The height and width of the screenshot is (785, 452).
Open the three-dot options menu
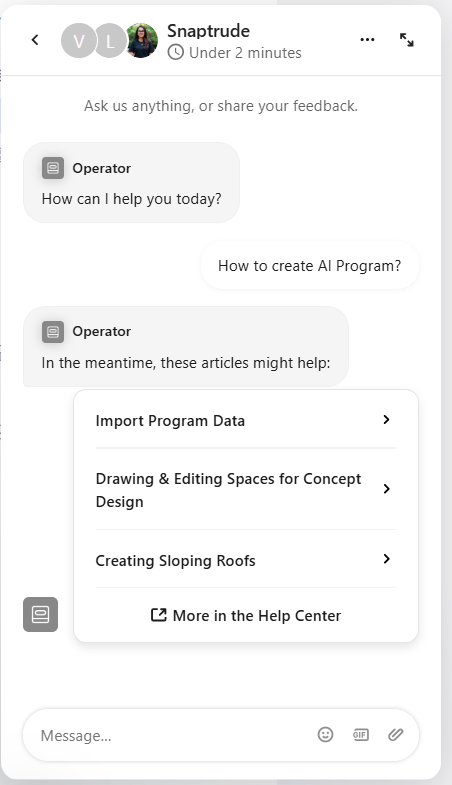tap(367, 40)
